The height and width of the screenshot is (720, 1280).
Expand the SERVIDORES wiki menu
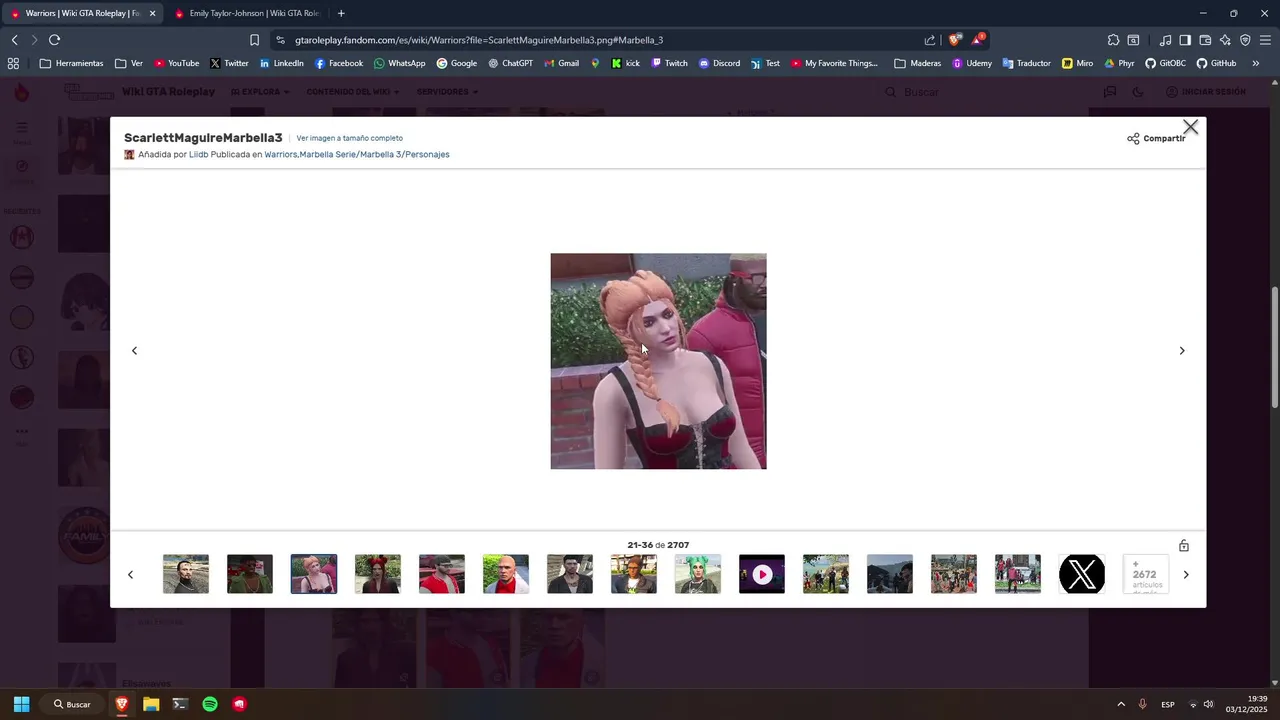(447, 92)
